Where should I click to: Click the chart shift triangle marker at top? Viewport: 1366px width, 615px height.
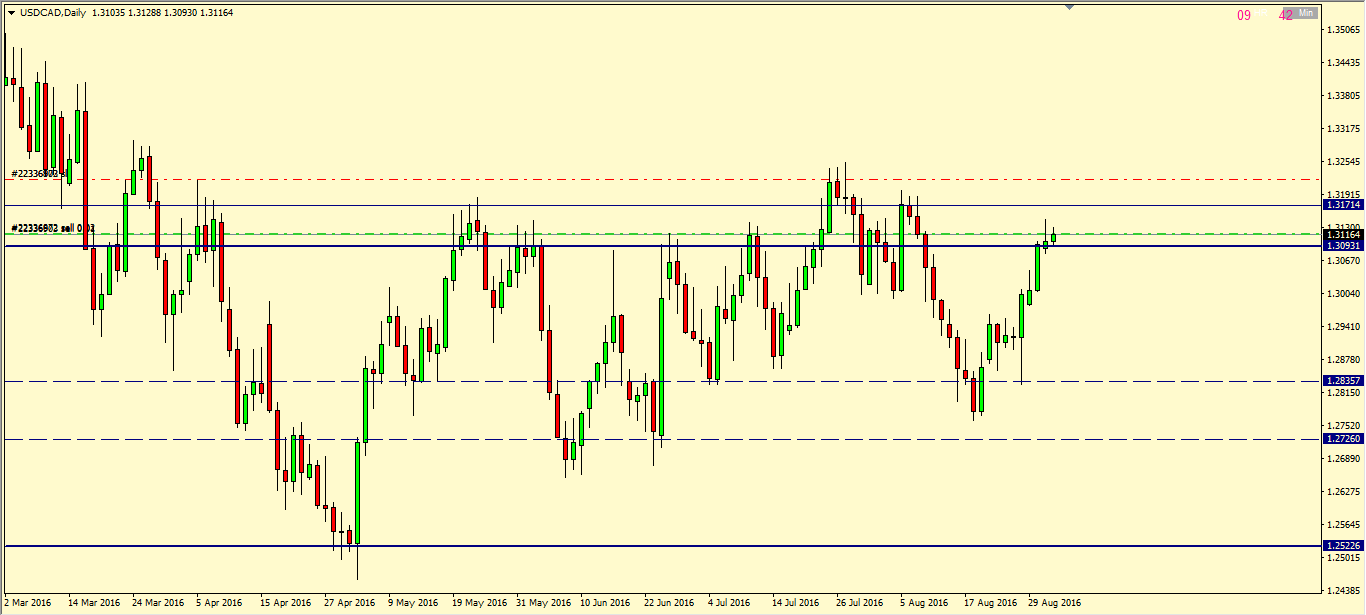click(x=1070, y=8)
